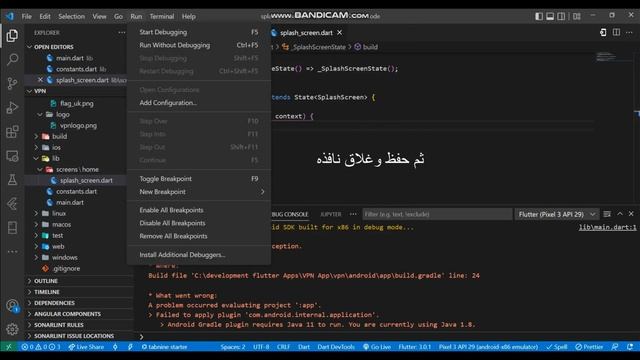The height and width of the screenshot is (360, 640).
Task: Open the Run and Debug view icon
Action: [12, 108]
